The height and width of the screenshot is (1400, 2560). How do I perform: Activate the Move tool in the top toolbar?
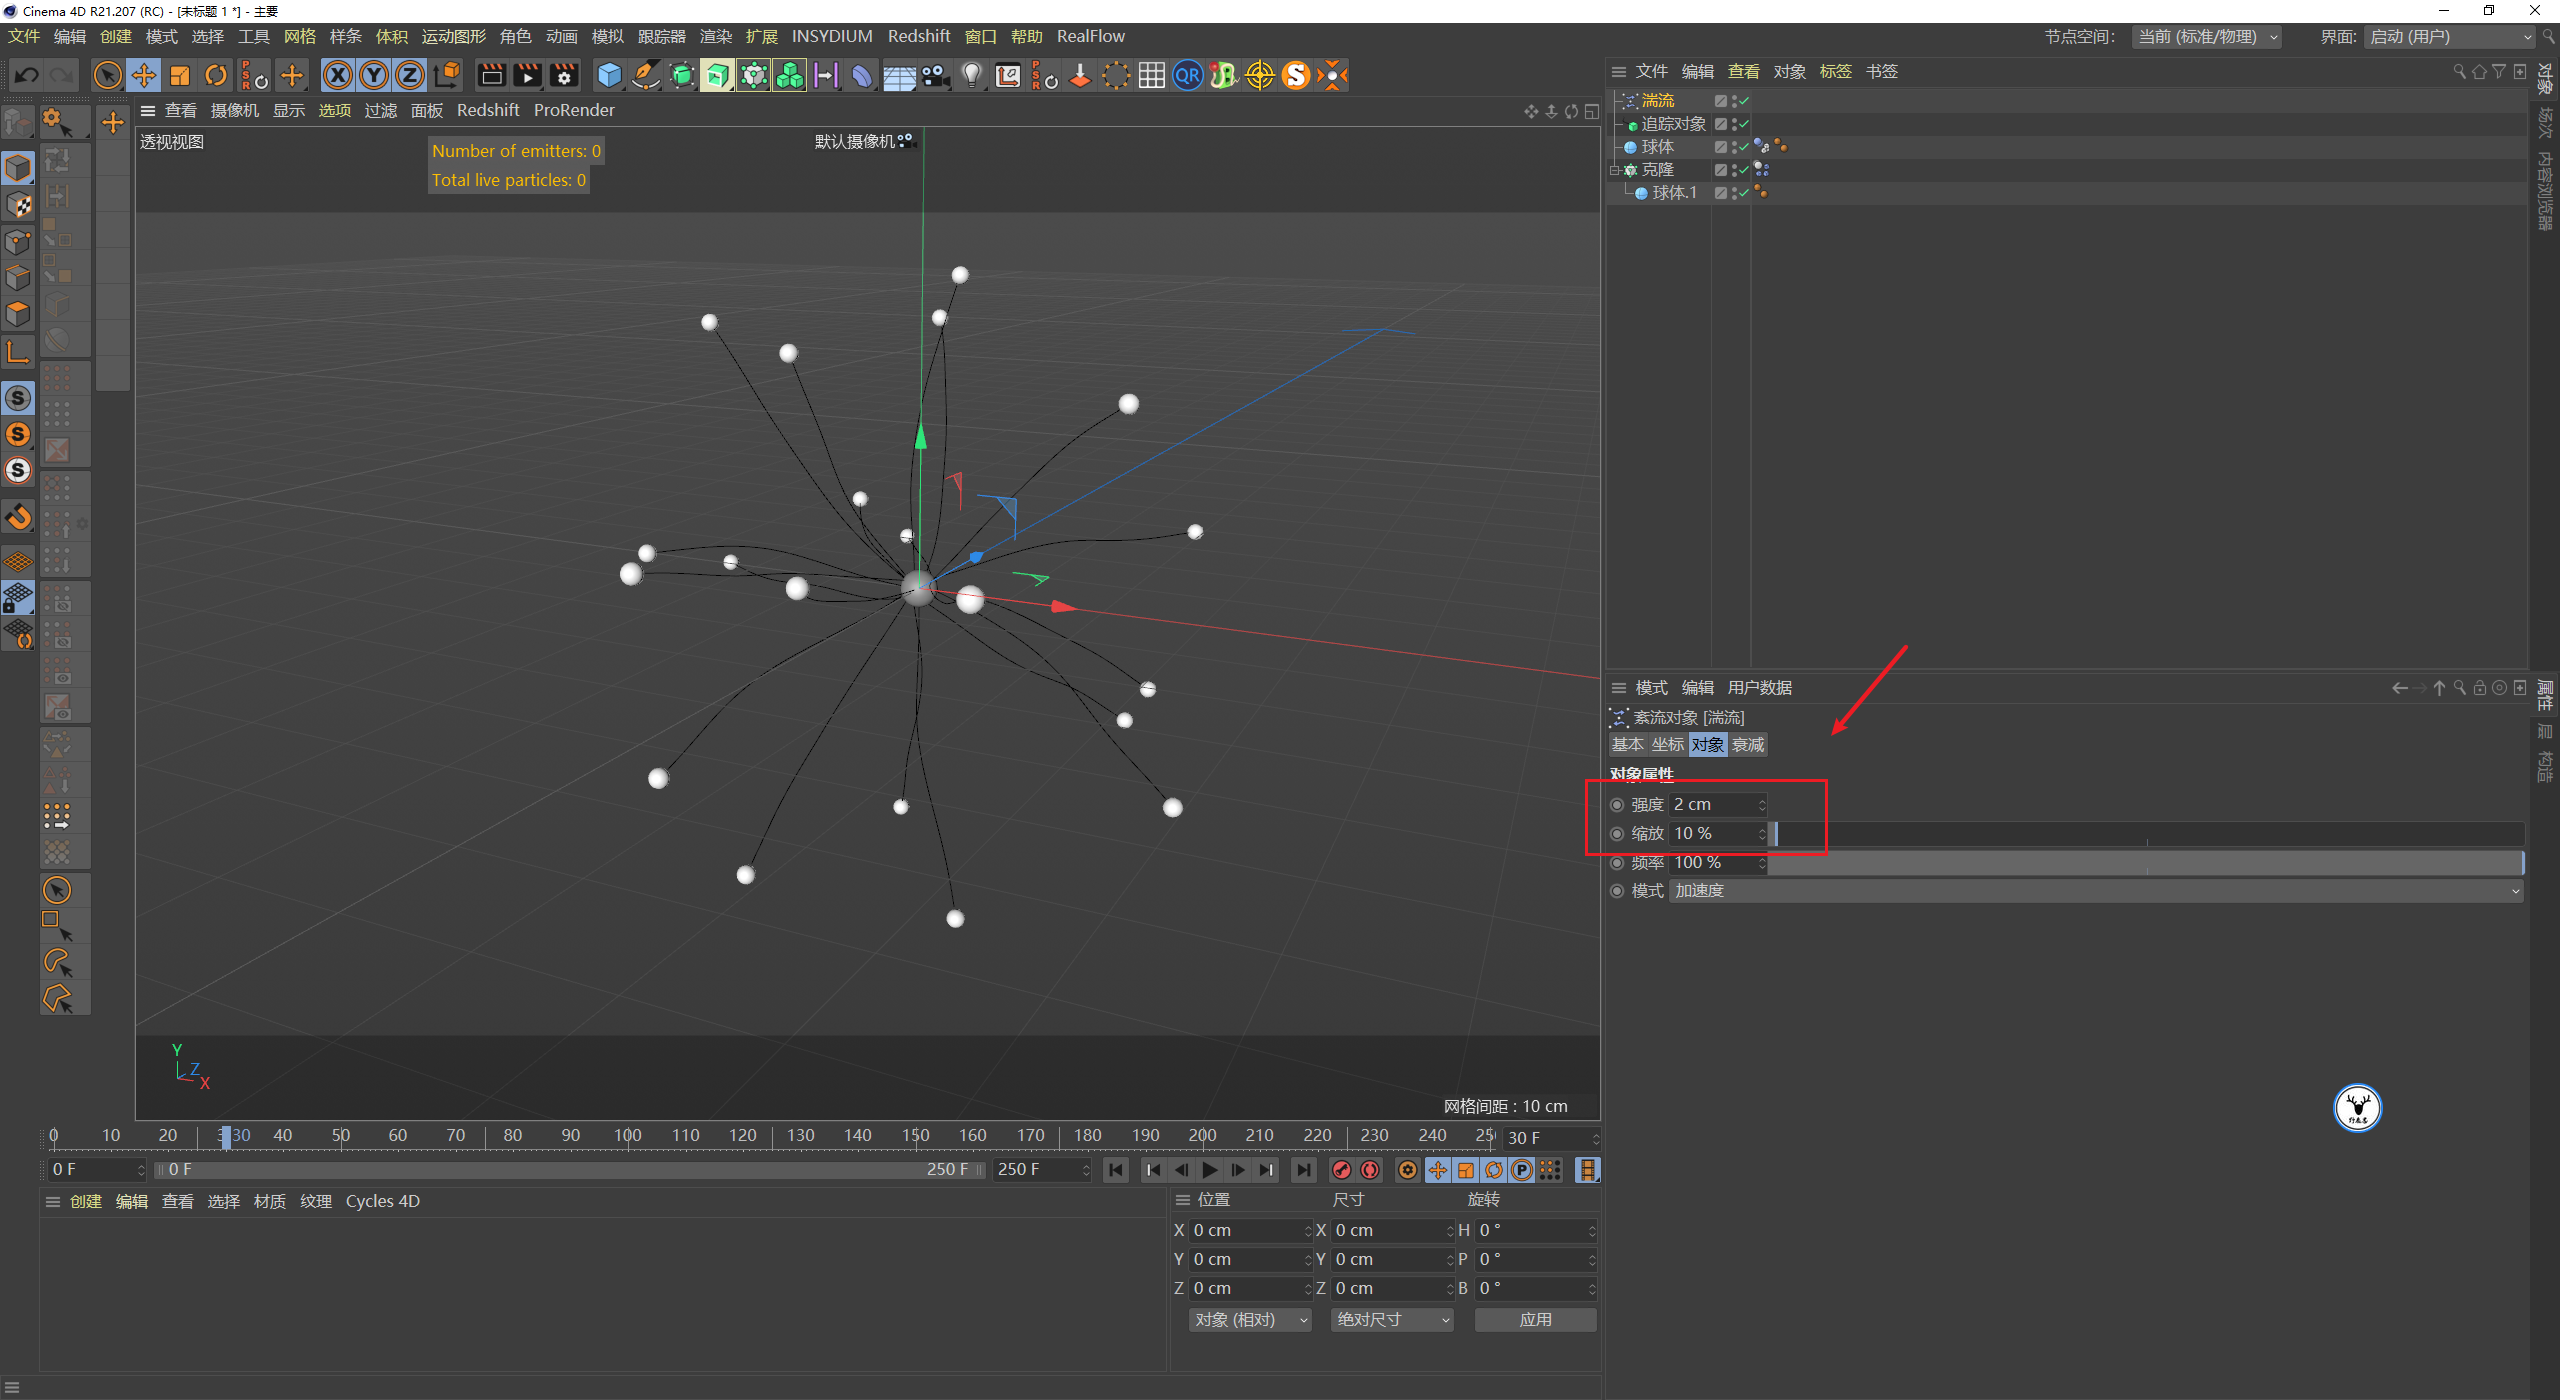pos(144,75)
